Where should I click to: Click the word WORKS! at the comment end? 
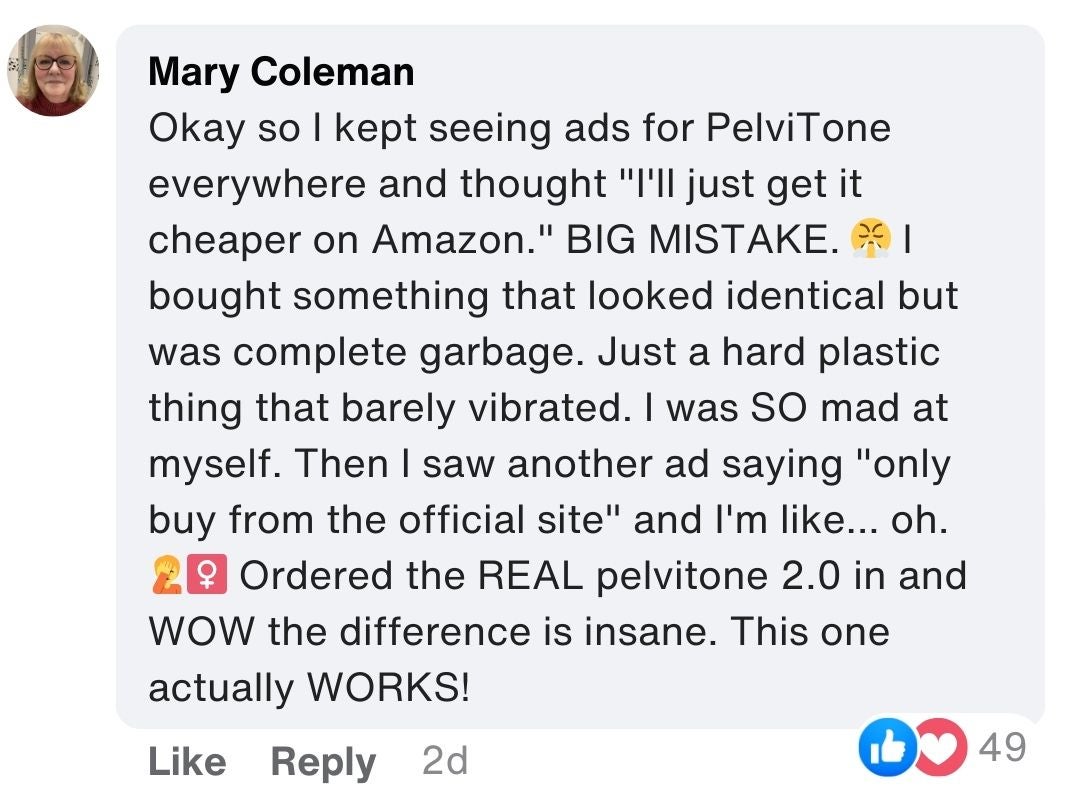pyautogui.click(x=388, y=687)
